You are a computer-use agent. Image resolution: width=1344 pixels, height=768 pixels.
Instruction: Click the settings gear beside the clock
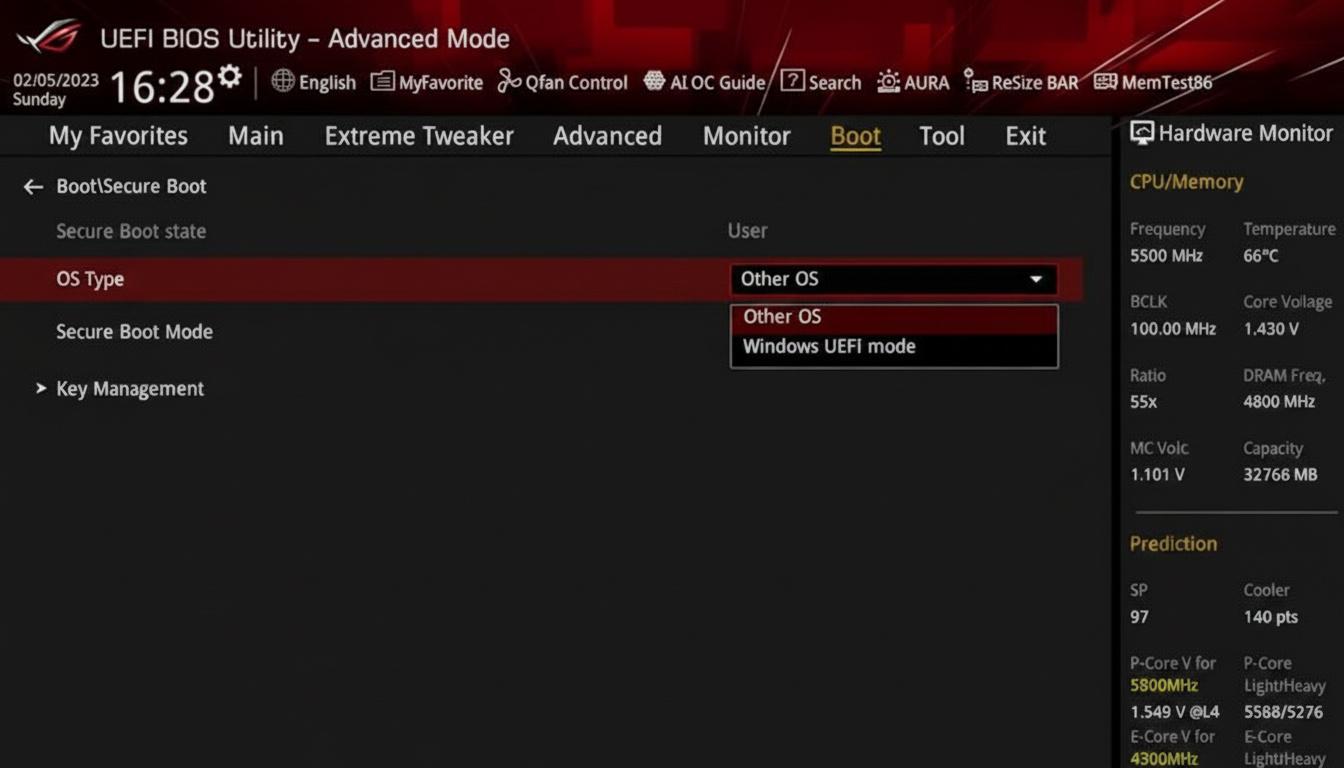coord(230,77)
